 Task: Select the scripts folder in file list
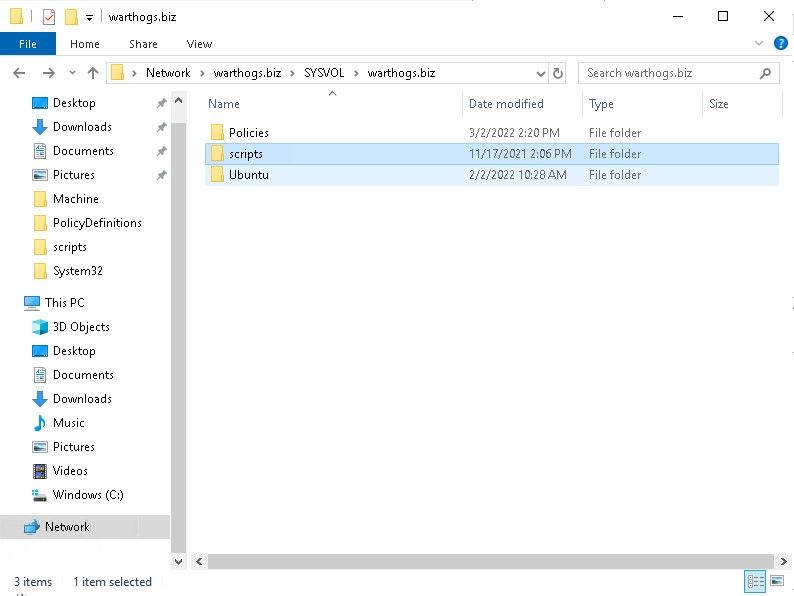click(x=492, y=154)
